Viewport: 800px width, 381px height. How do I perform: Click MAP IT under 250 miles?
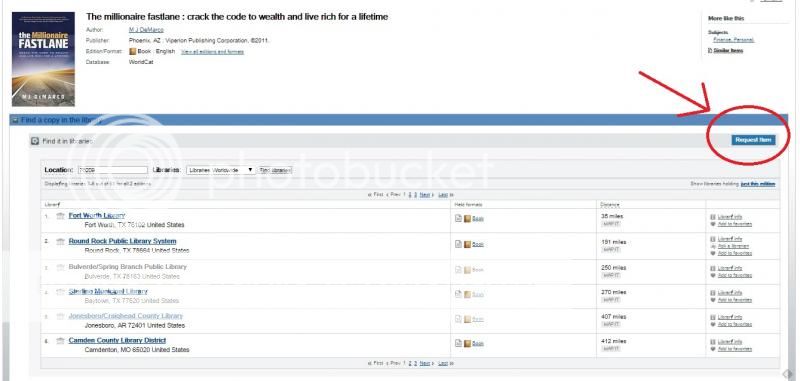point(611,275)
